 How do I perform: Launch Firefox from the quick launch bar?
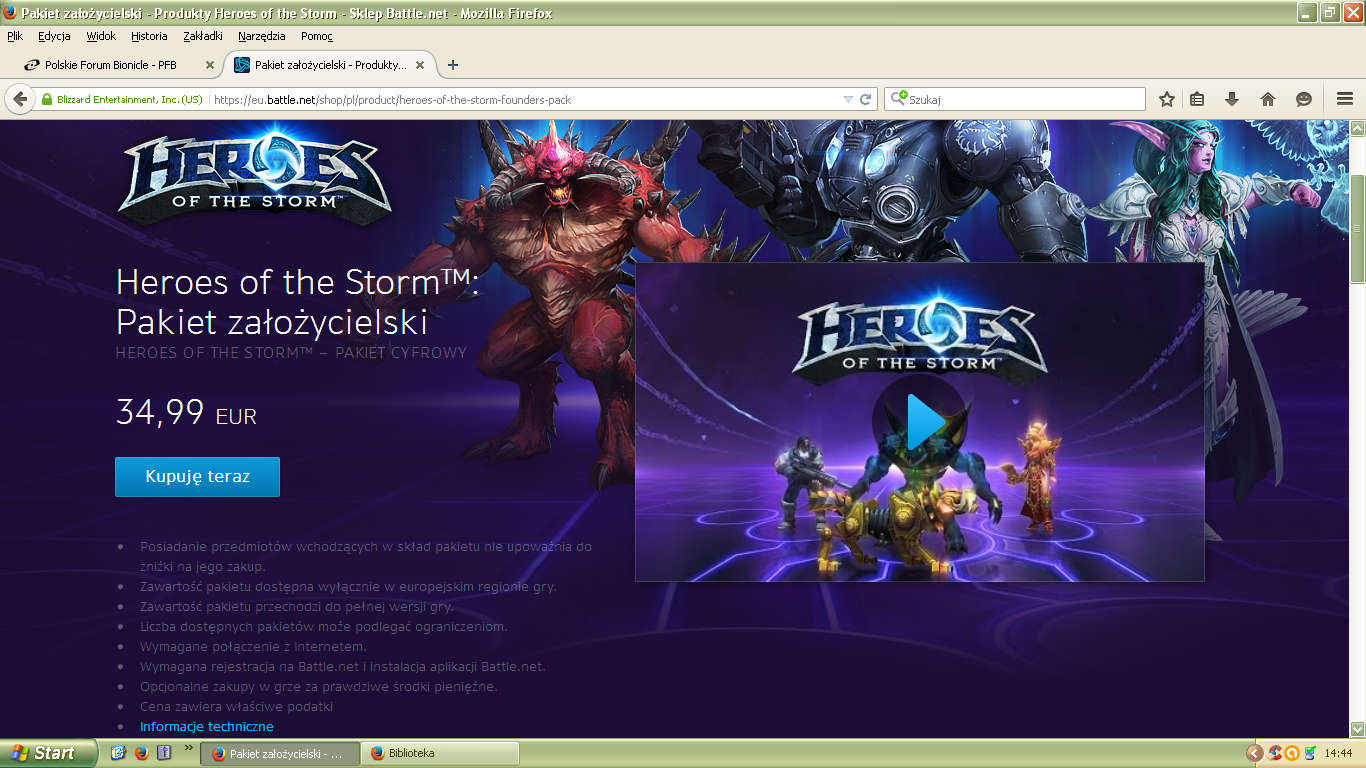[141, 753]
